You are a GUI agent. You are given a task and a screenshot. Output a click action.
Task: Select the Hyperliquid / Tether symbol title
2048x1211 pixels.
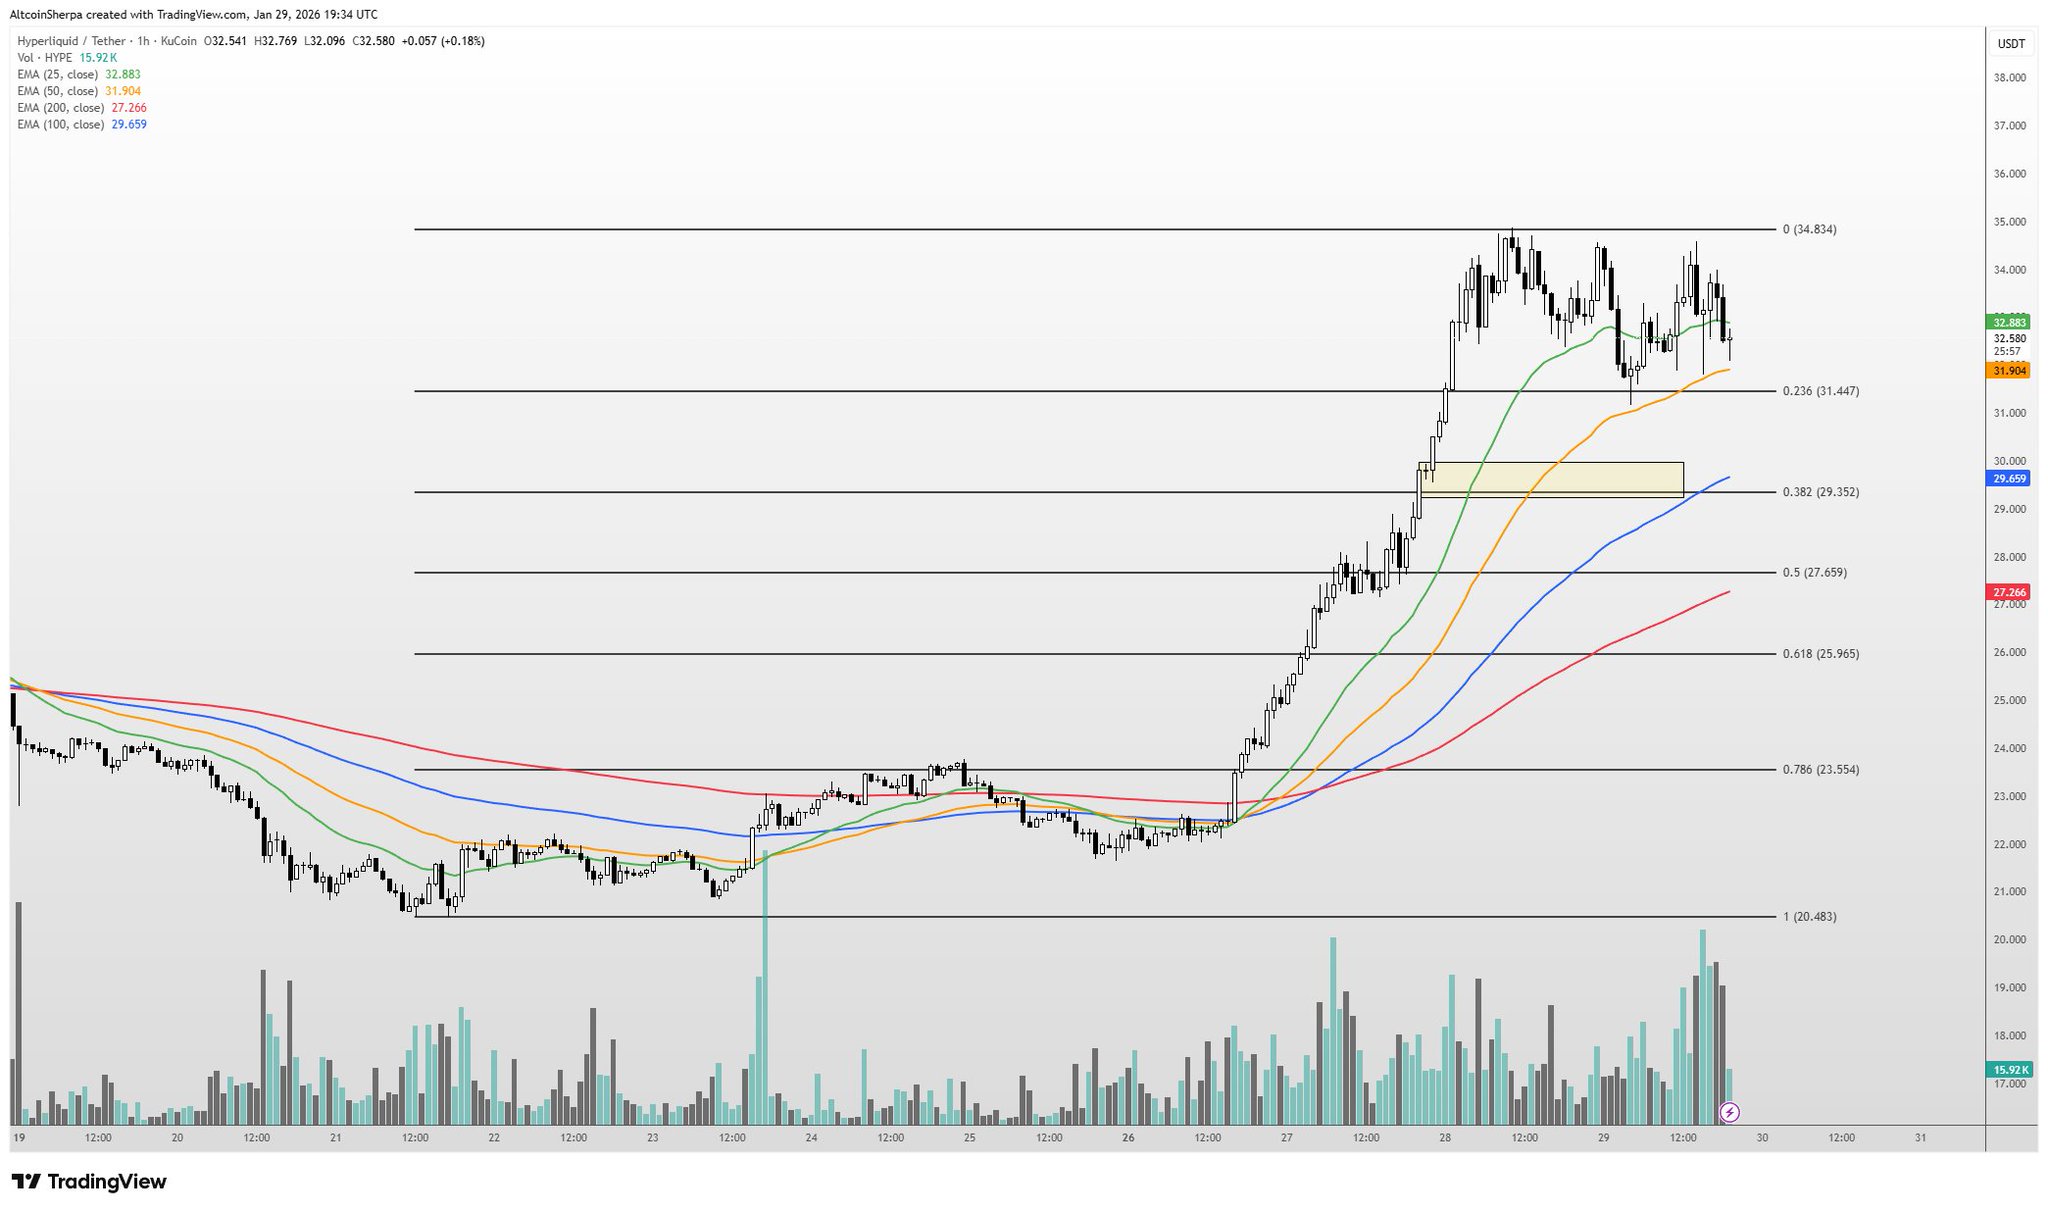point(70,41)
